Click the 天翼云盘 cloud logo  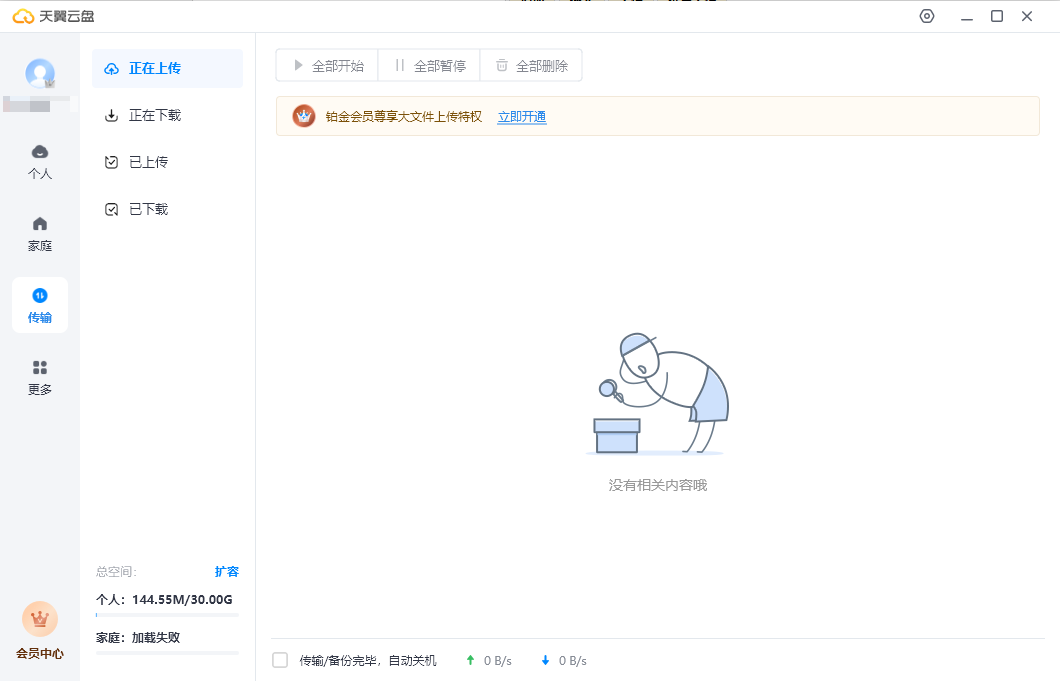(x=23, y=16)
